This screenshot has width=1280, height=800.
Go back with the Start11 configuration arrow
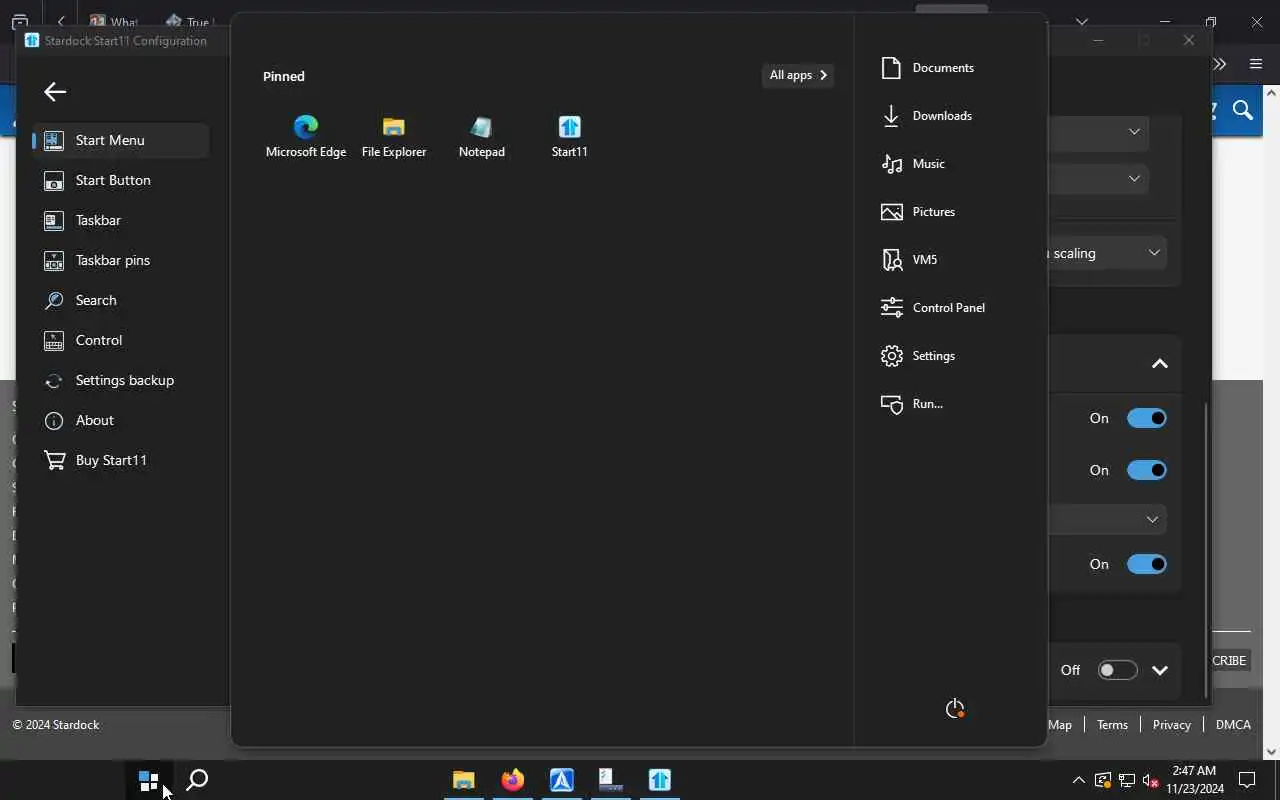55,92
